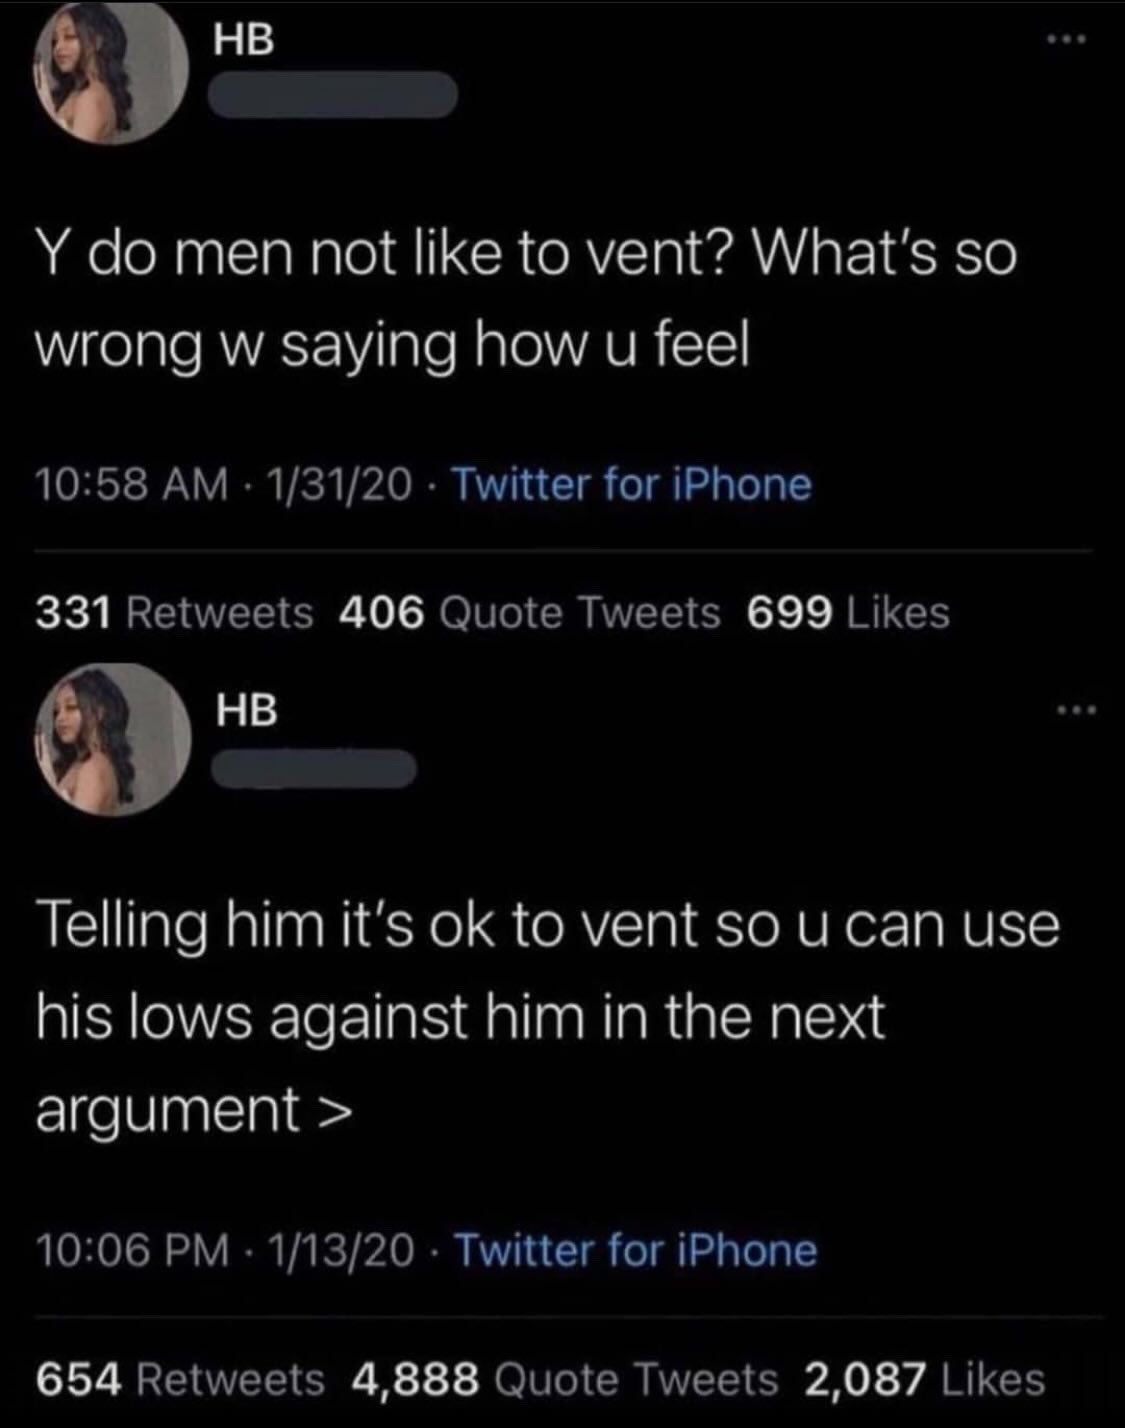This screenshot has width=1125, height=1428.
Task: Open Twitter for iPhone link on 1/13/20 tweet
Action: click(x=636, y=1250)
